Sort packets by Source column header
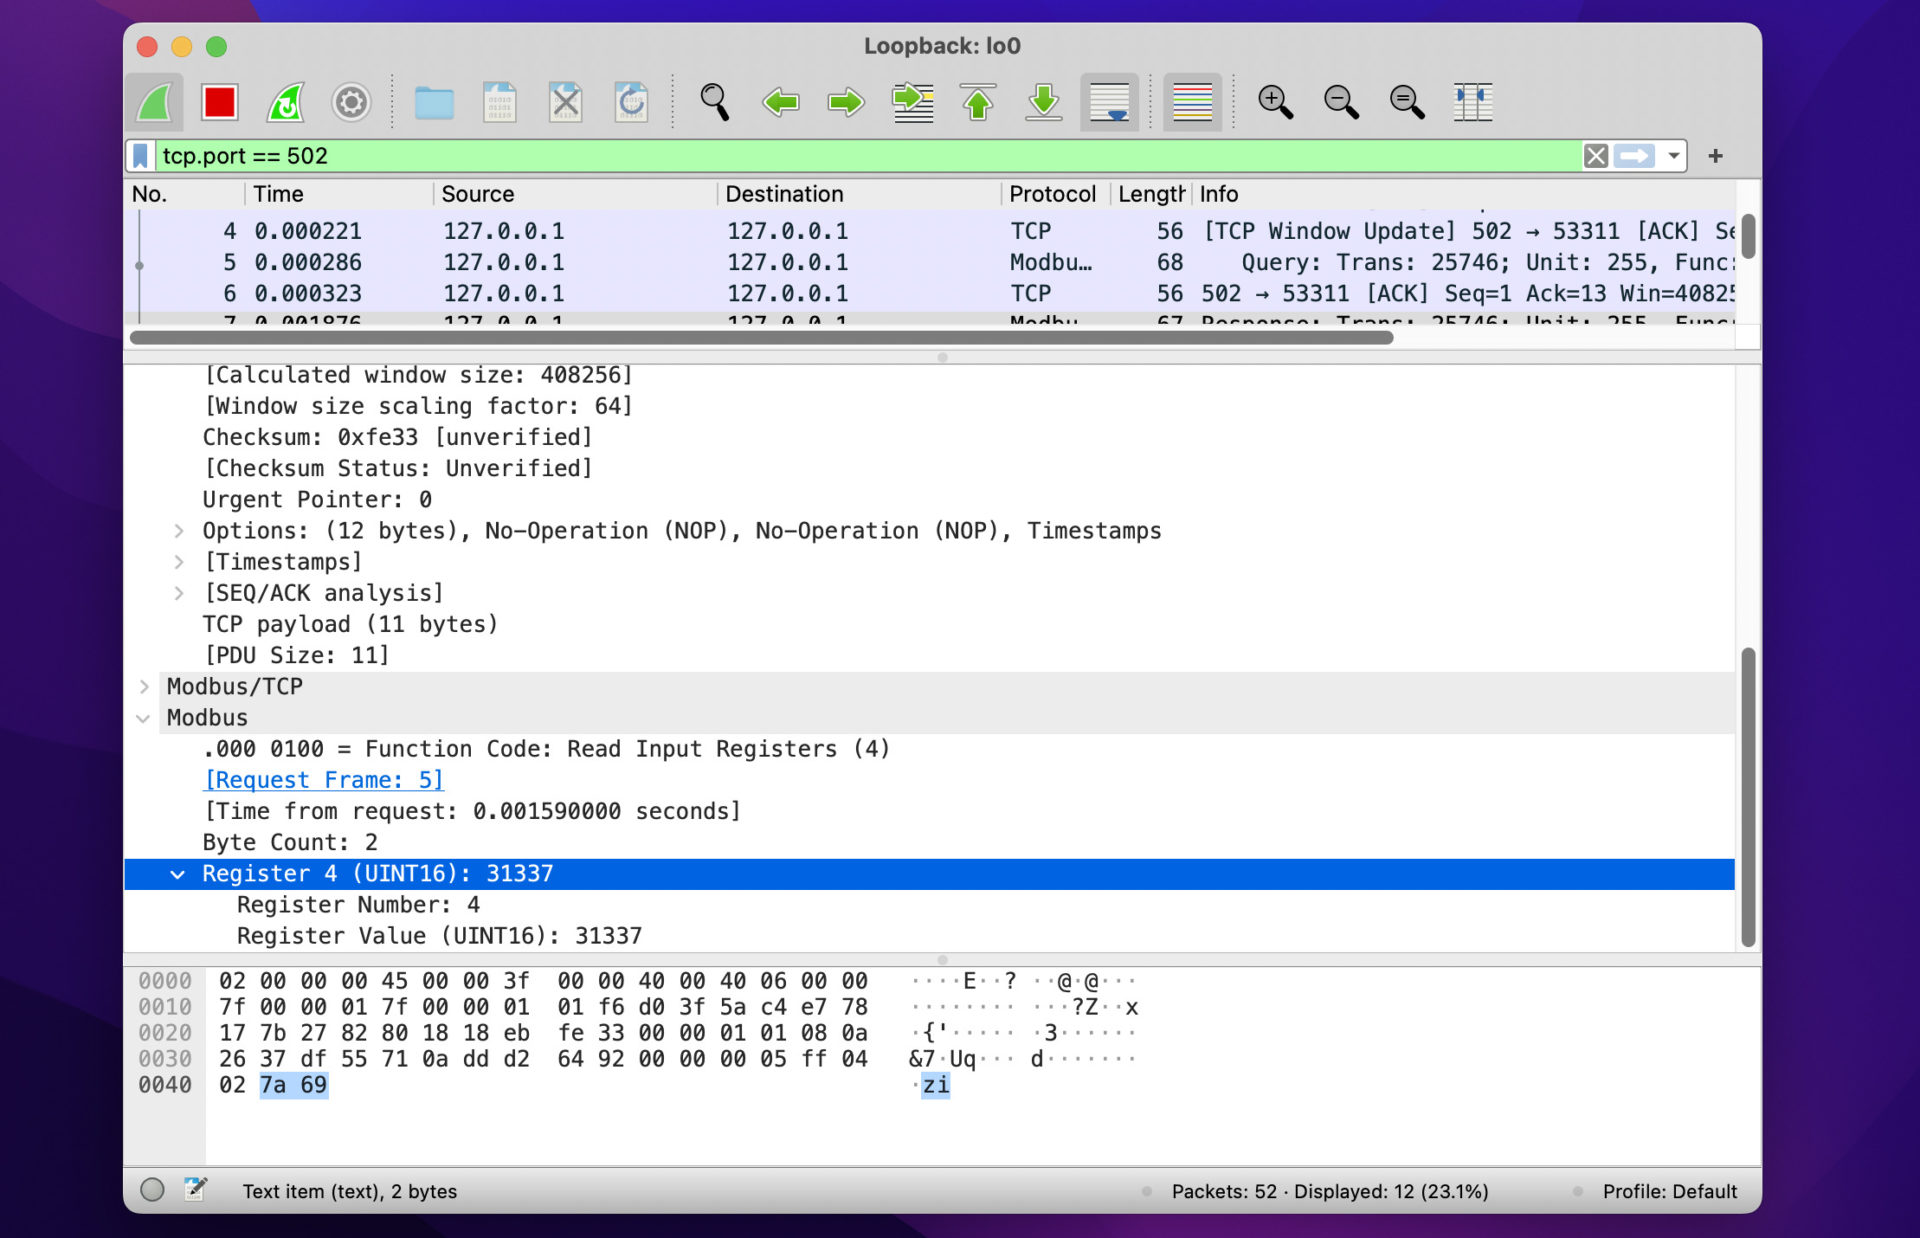The height and width of the screenshot is (1238, 1920). tap(478, 194)
